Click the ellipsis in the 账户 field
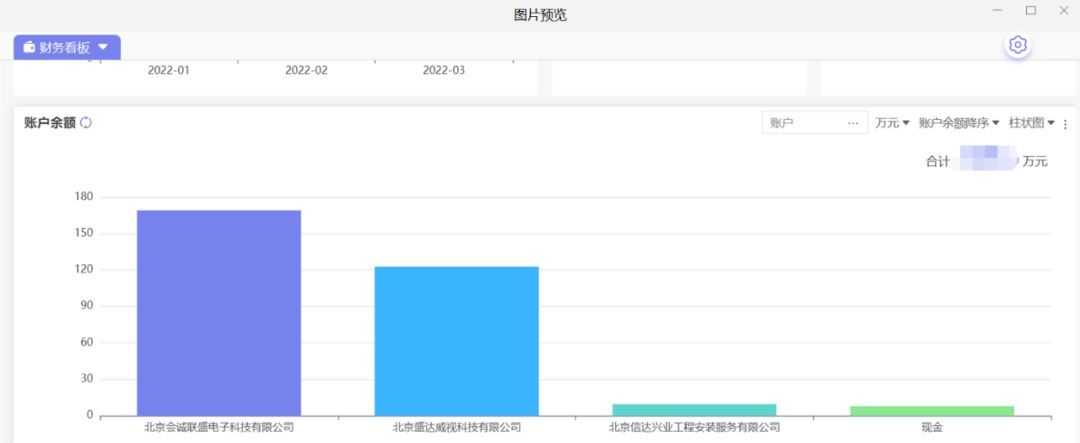 (x=853, y=123)
